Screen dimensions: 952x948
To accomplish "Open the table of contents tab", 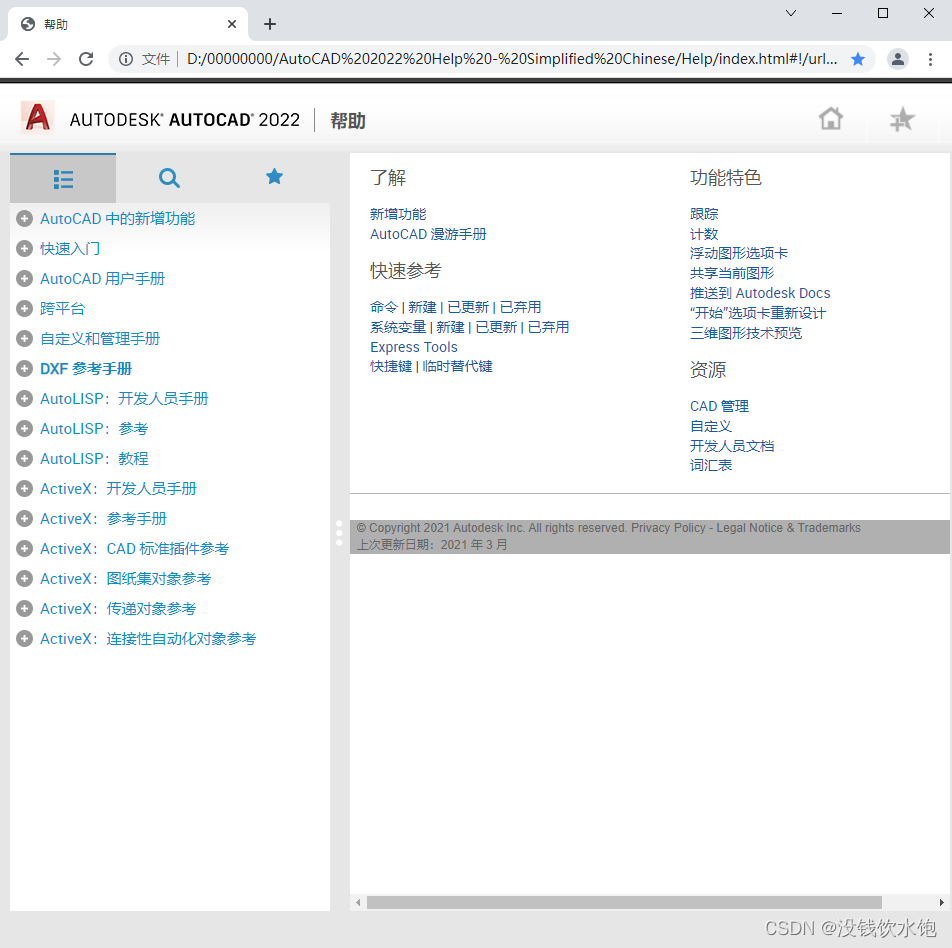I will coord(63,179).
